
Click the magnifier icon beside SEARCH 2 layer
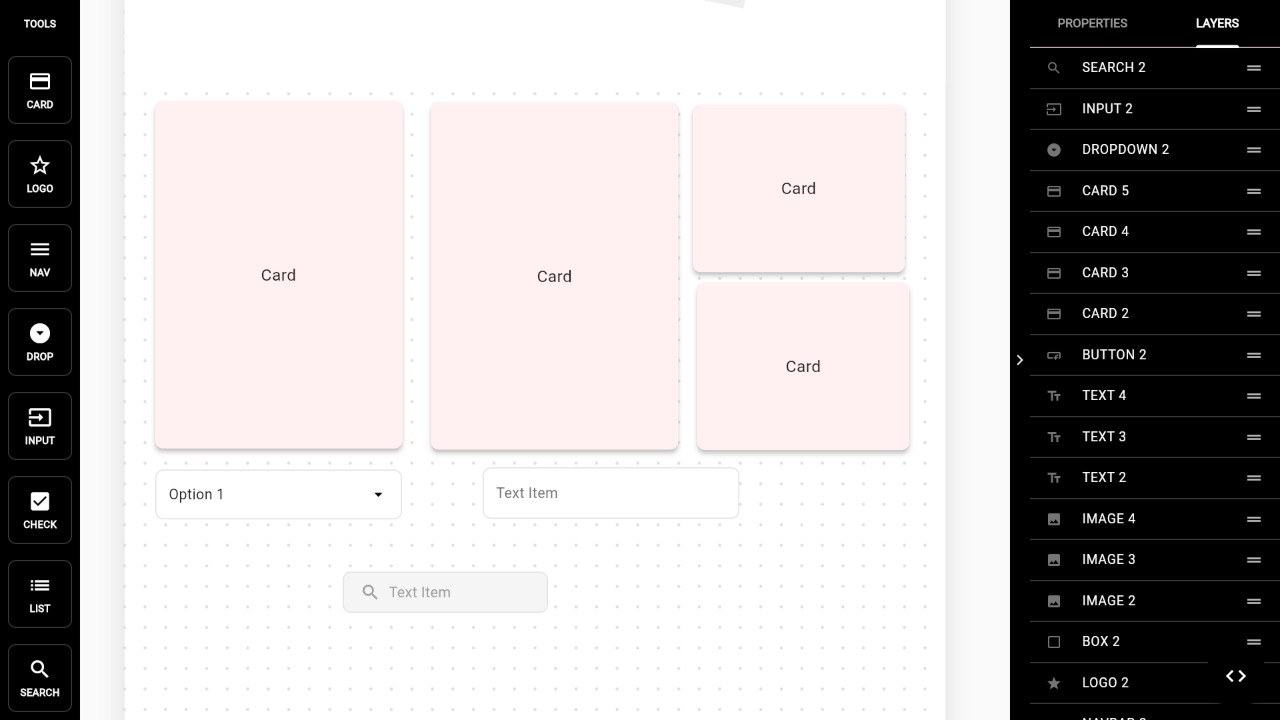pyautogui.click(x=1054, y=67)
